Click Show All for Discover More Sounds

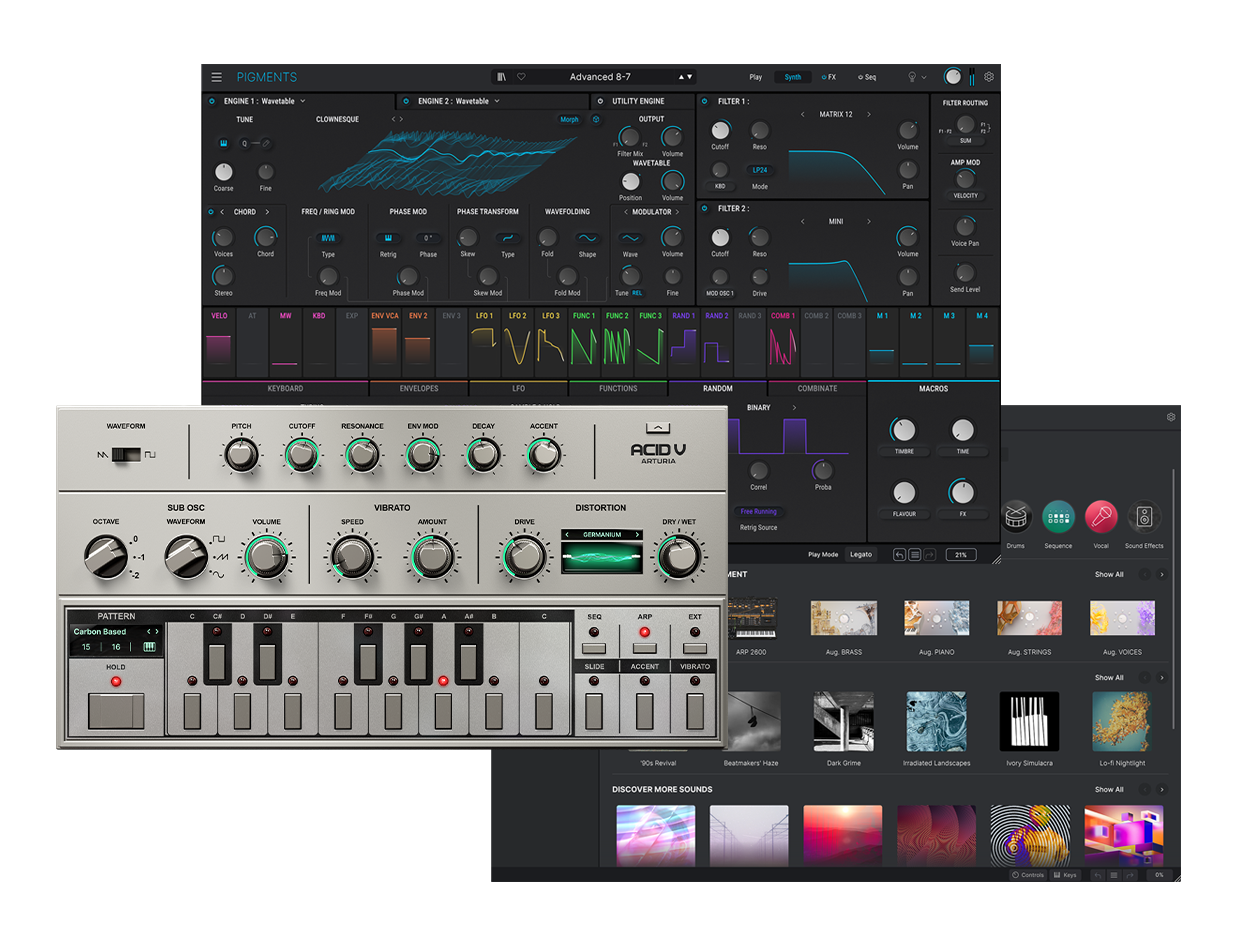click(x=1109, y=789)
